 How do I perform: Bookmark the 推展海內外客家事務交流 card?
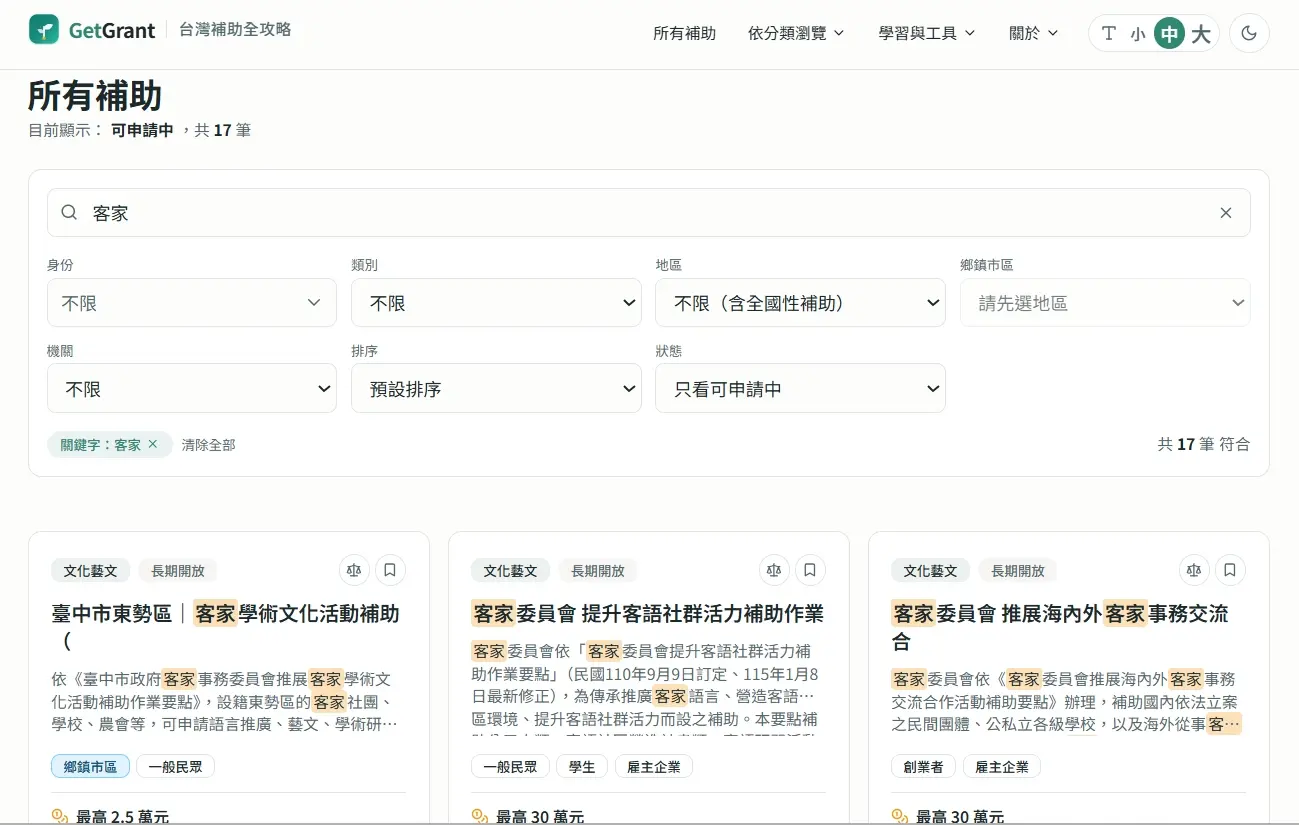[x=1230, y=570]
